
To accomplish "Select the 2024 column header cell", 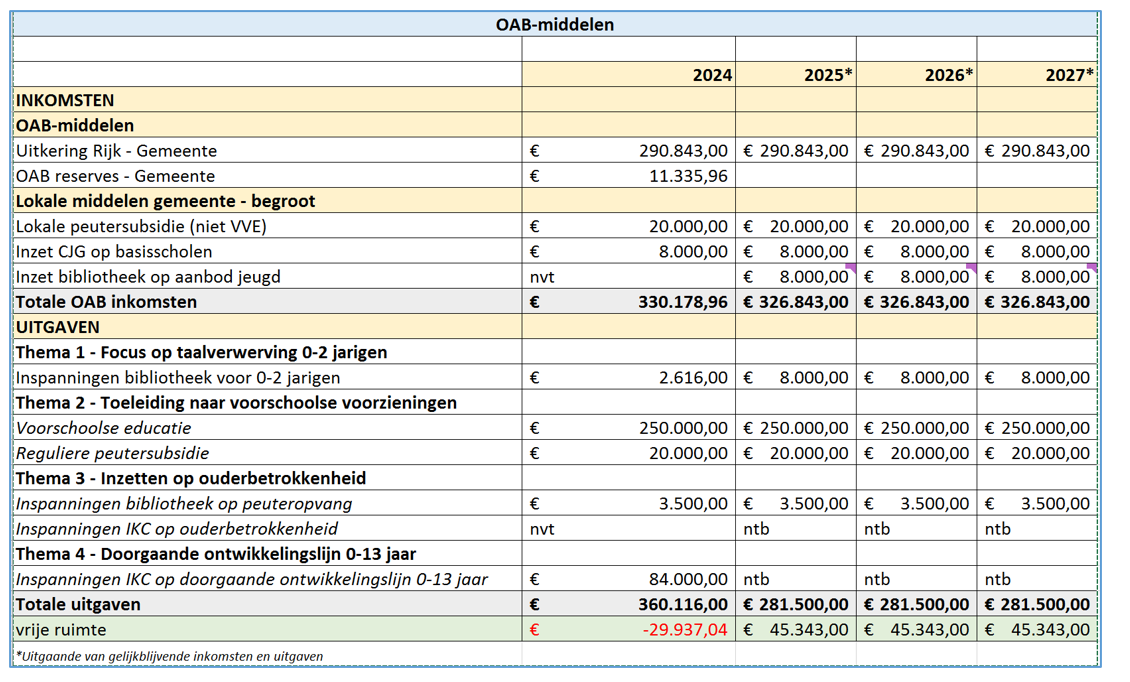I will tap(628, 75).
